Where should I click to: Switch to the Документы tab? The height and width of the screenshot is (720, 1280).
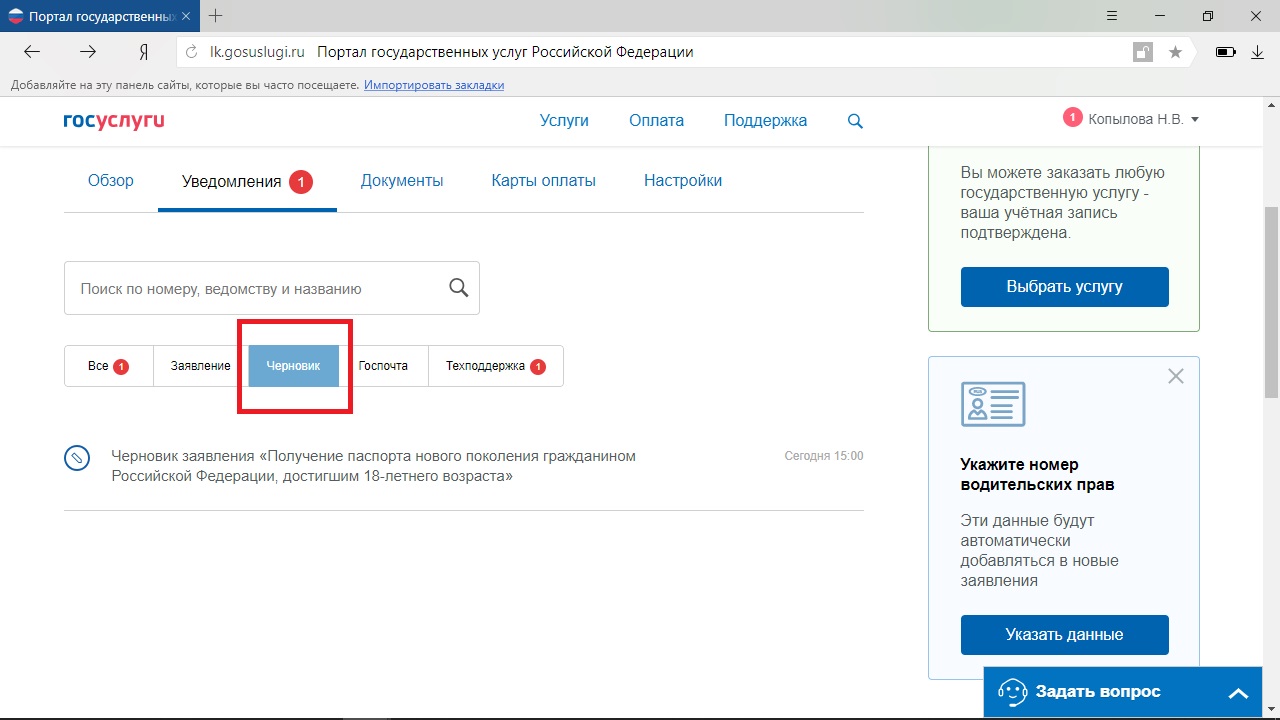pos(402,181)
